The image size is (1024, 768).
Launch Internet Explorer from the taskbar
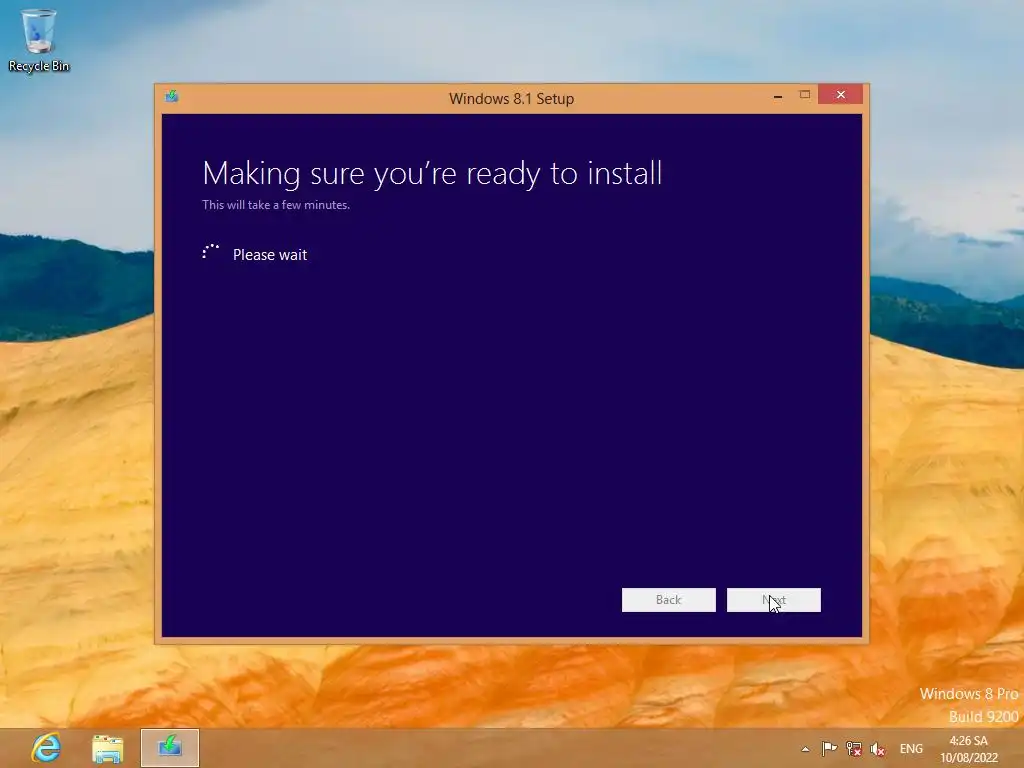coord(46,748)
